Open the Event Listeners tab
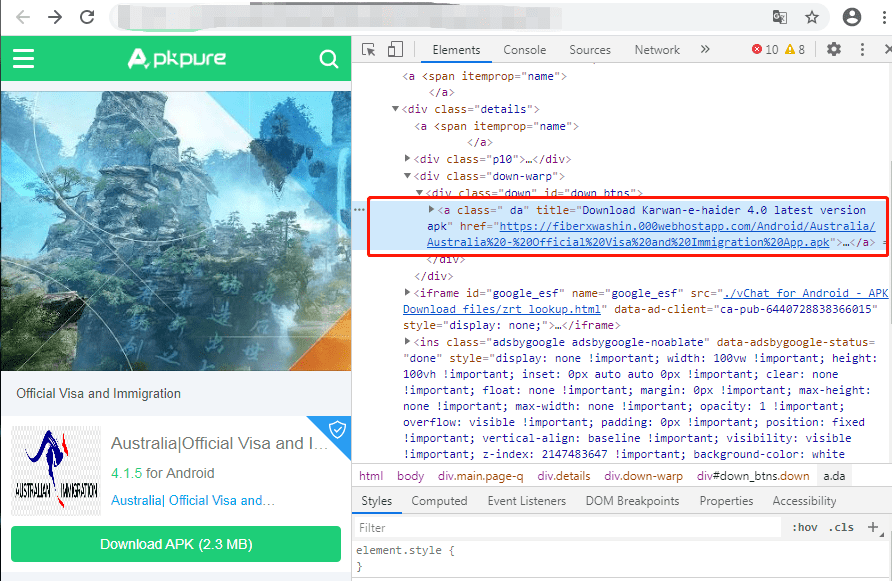The image size is (892, 581). pyautogui.click(x=527, y=501)
